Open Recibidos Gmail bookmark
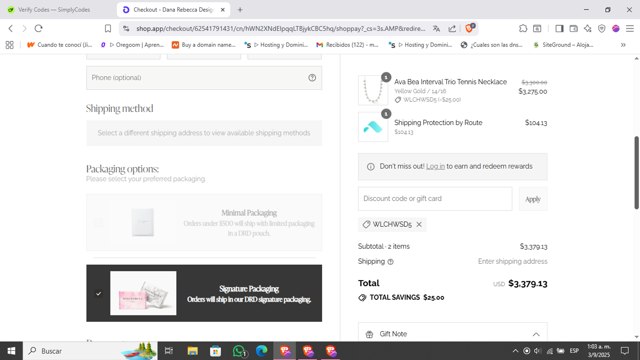Screen dimensions: 640x360 click(347, 45)
